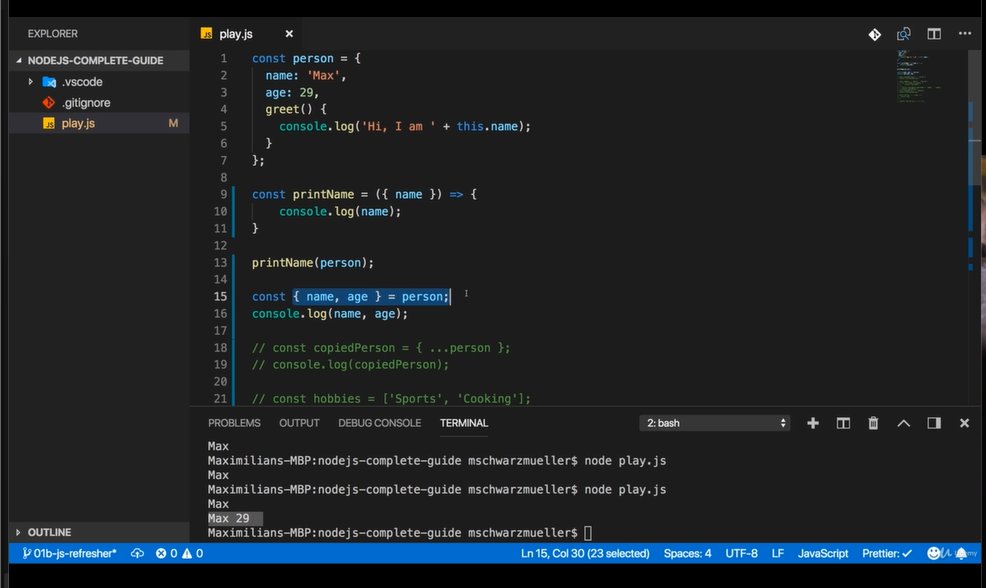Open the notifications bell icon

click(x=961, y=553)
